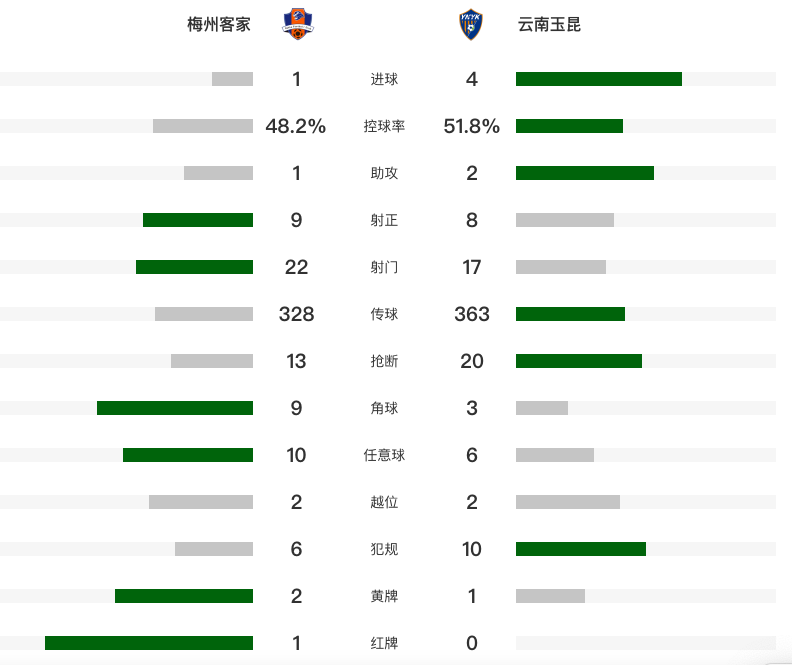792x665 pixels.
Task: Click the 51.8% possession value
Action: click(472, 126)
